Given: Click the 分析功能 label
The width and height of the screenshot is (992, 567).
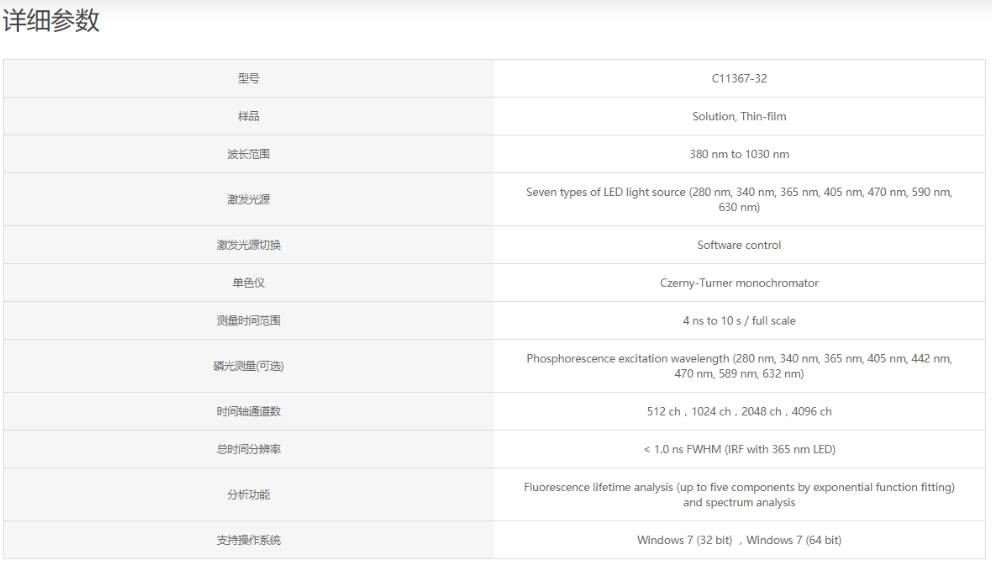Looking at the screenshot, I should coord(249,495).
